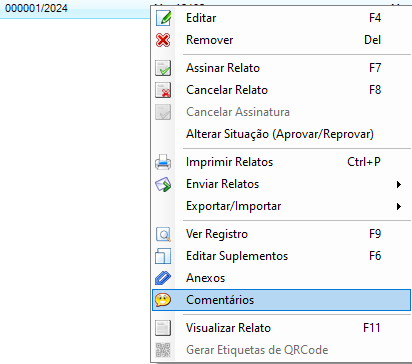Expand the Exportar/Importar submenu arrow
The image size is (412, 364).
click(x=398, y=206)
